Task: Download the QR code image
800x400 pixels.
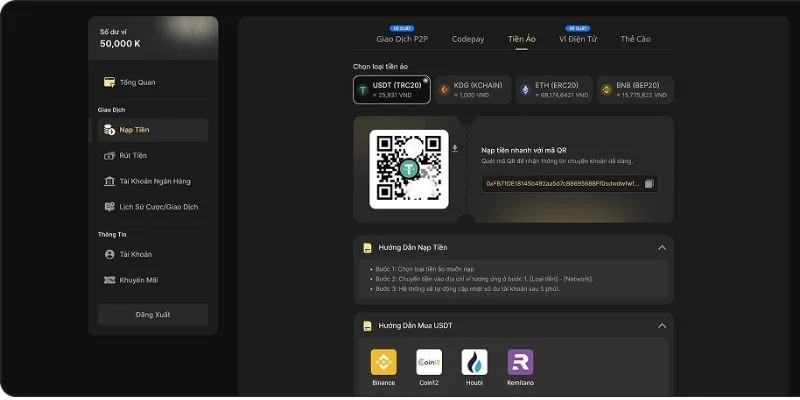Action: 455,148
